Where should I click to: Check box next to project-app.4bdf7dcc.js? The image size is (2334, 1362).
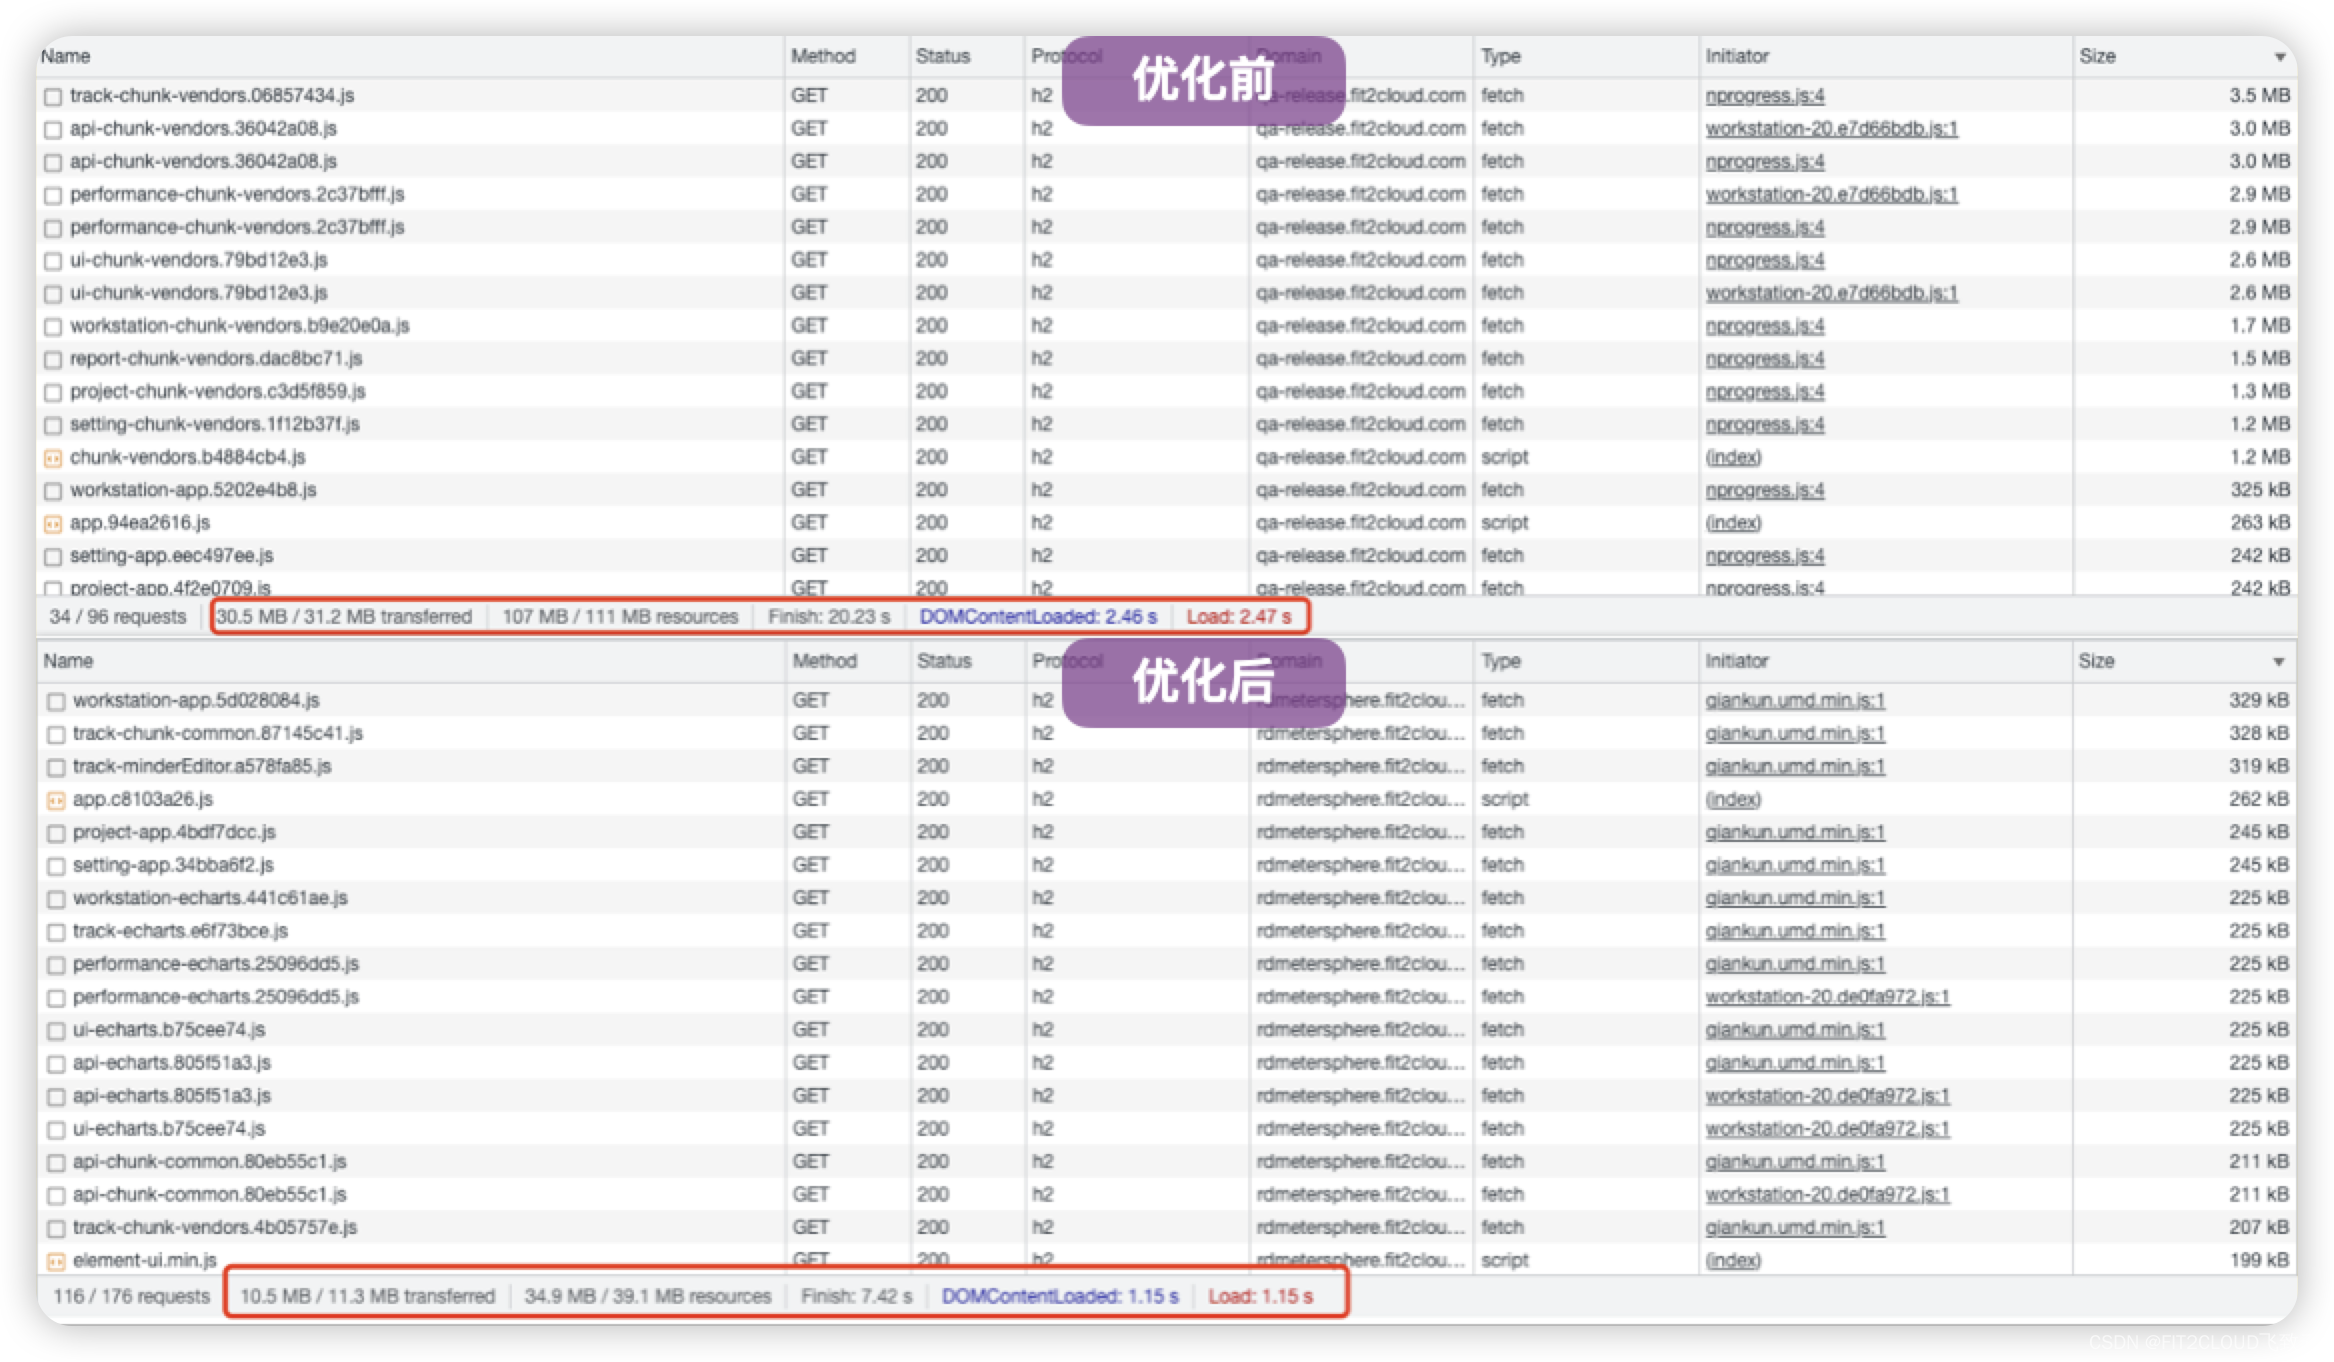(x=56, y=833)
